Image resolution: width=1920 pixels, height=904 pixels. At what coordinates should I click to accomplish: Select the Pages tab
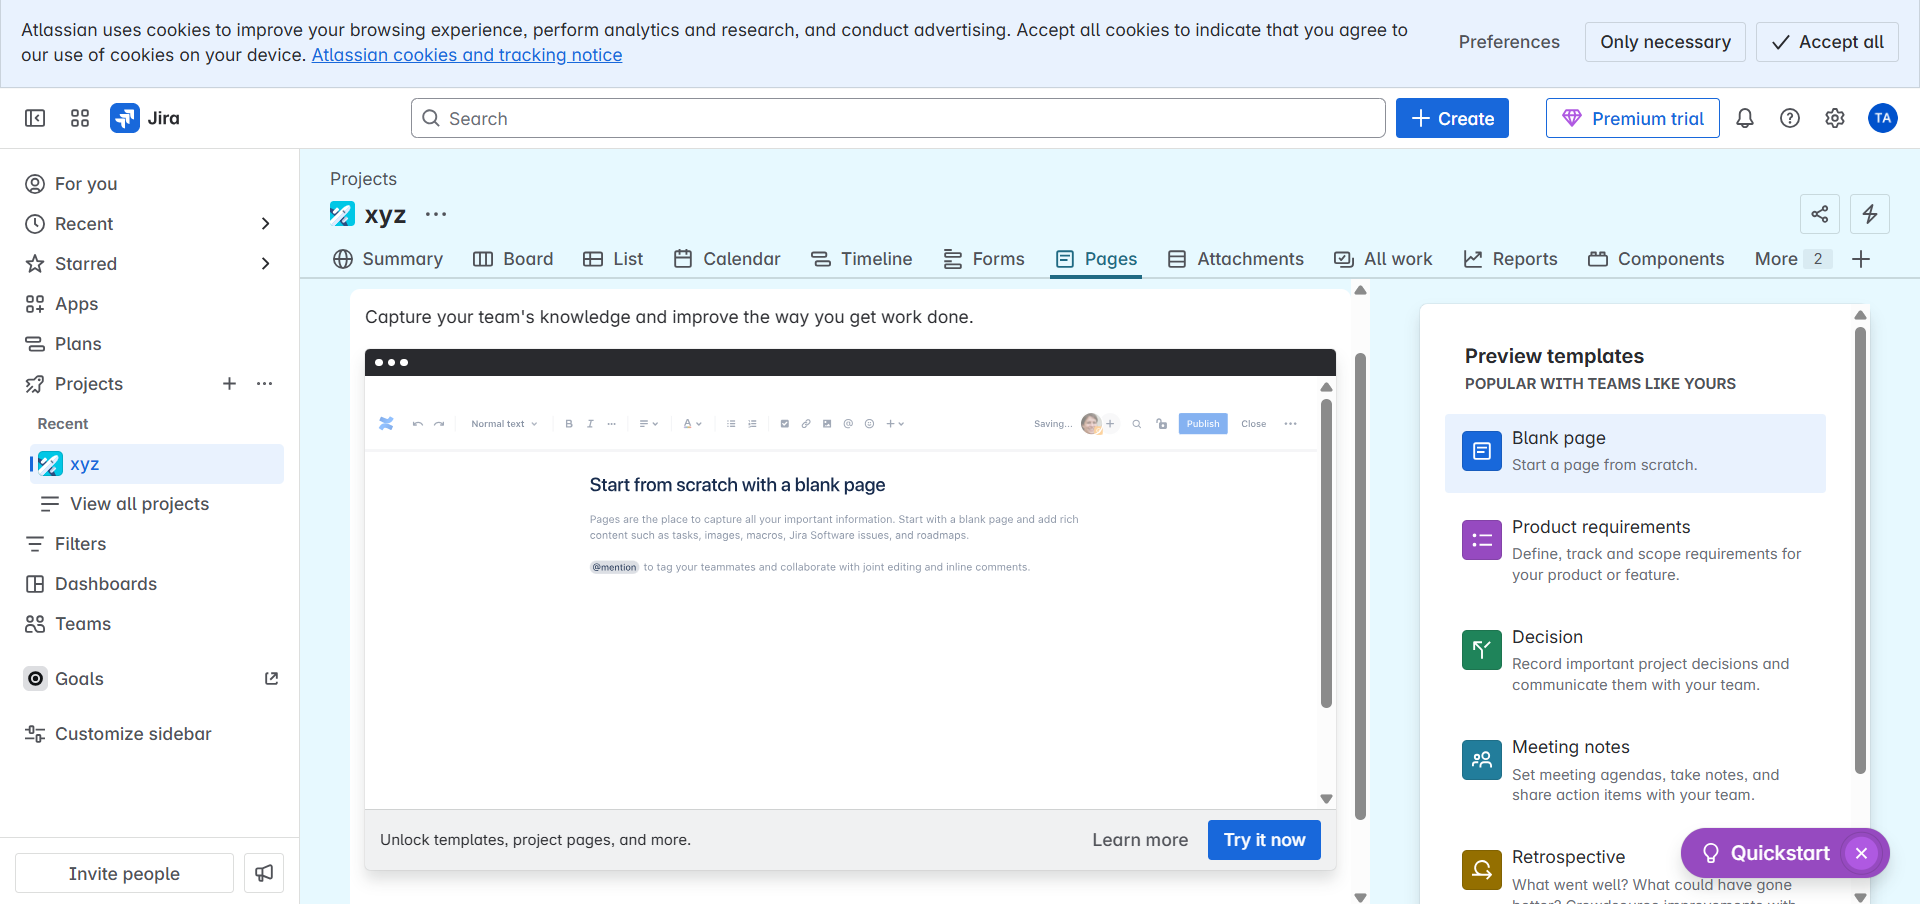click(x=1096, y=259)
